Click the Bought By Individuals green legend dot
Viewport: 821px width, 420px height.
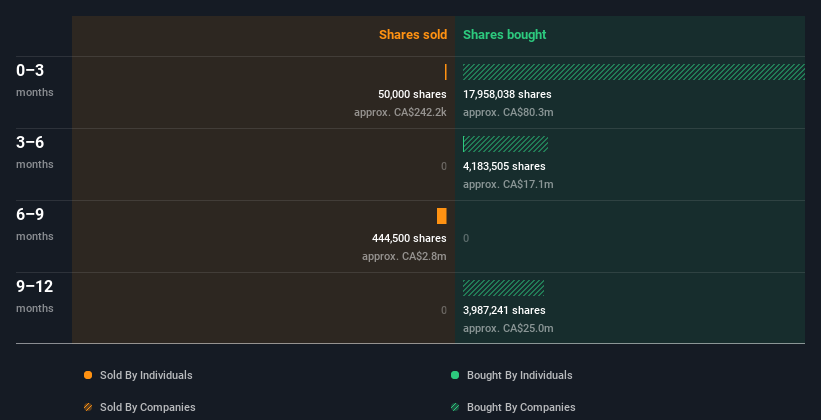pyautogui.click(x=455, y=375)
